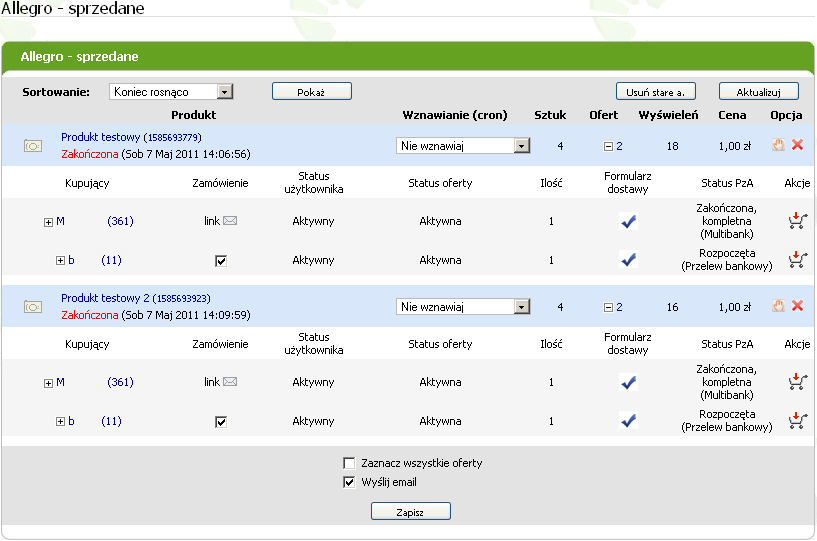
Task: Expand buyer b row in Produkt testowy 2
Action: 60,422
